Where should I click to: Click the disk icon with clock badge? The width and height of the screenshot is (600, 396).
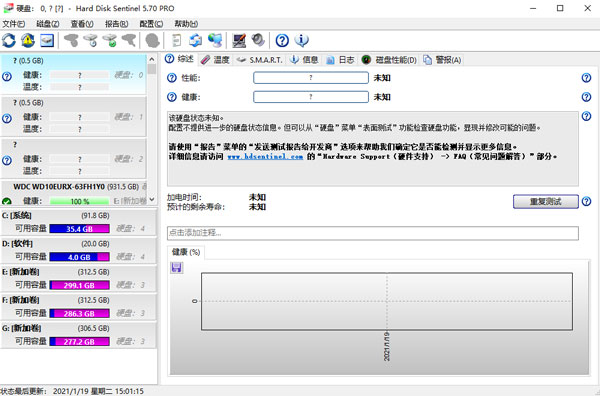tap(91, 40)
